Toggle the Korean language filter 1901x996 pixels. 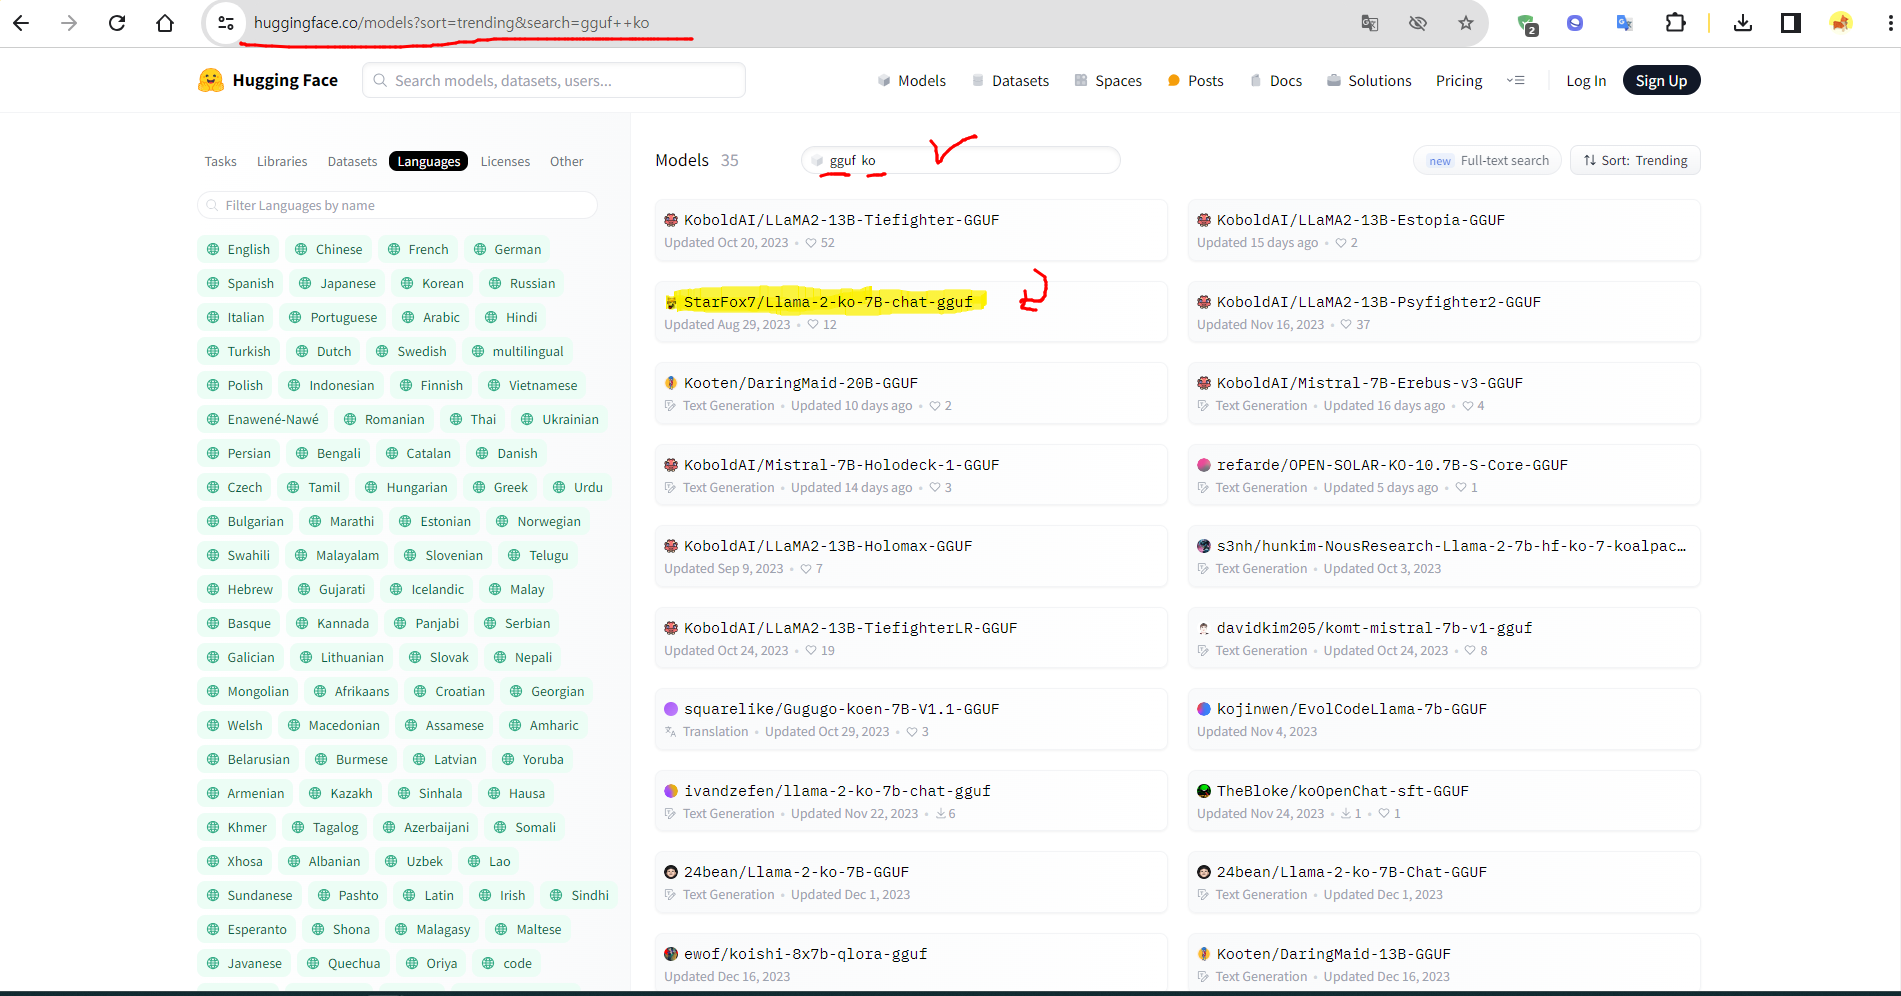click(x=433, y=283)
